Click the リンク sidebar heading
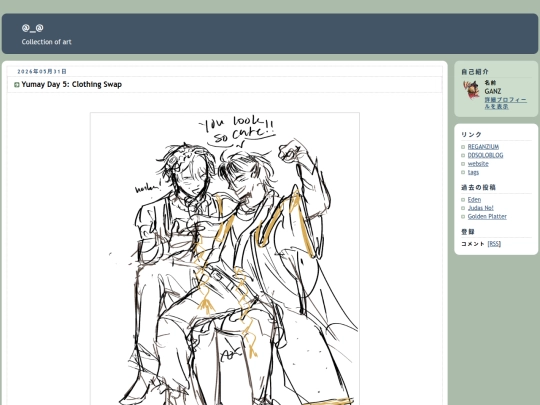This screenshot has height=405, width=540. point(471,135)
